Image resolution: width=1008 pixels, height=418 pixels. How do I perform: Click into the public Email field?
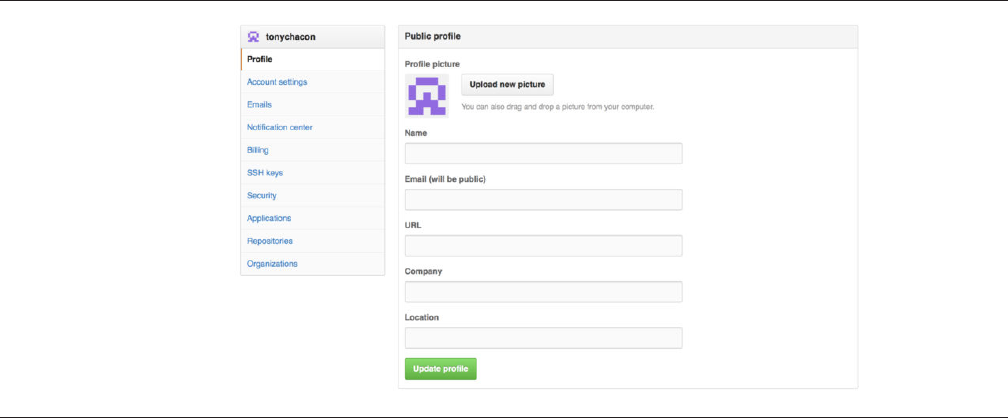[543, 200]
